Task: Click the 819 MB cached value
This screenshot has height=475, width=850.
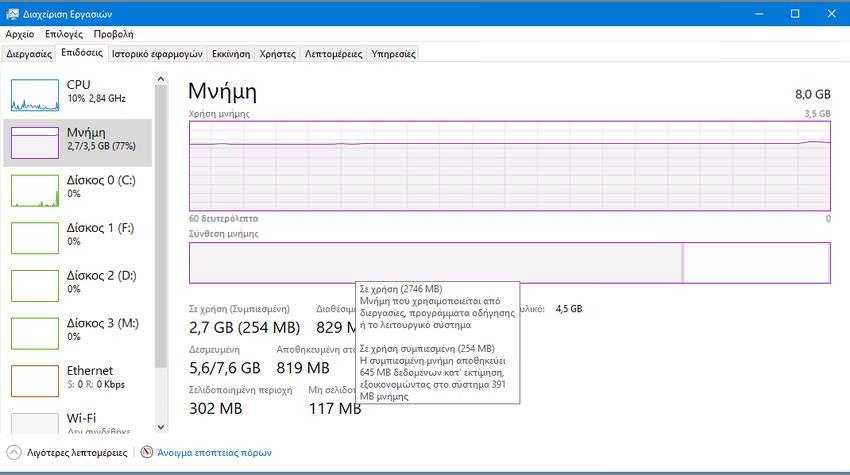Action: click(303, 368)
